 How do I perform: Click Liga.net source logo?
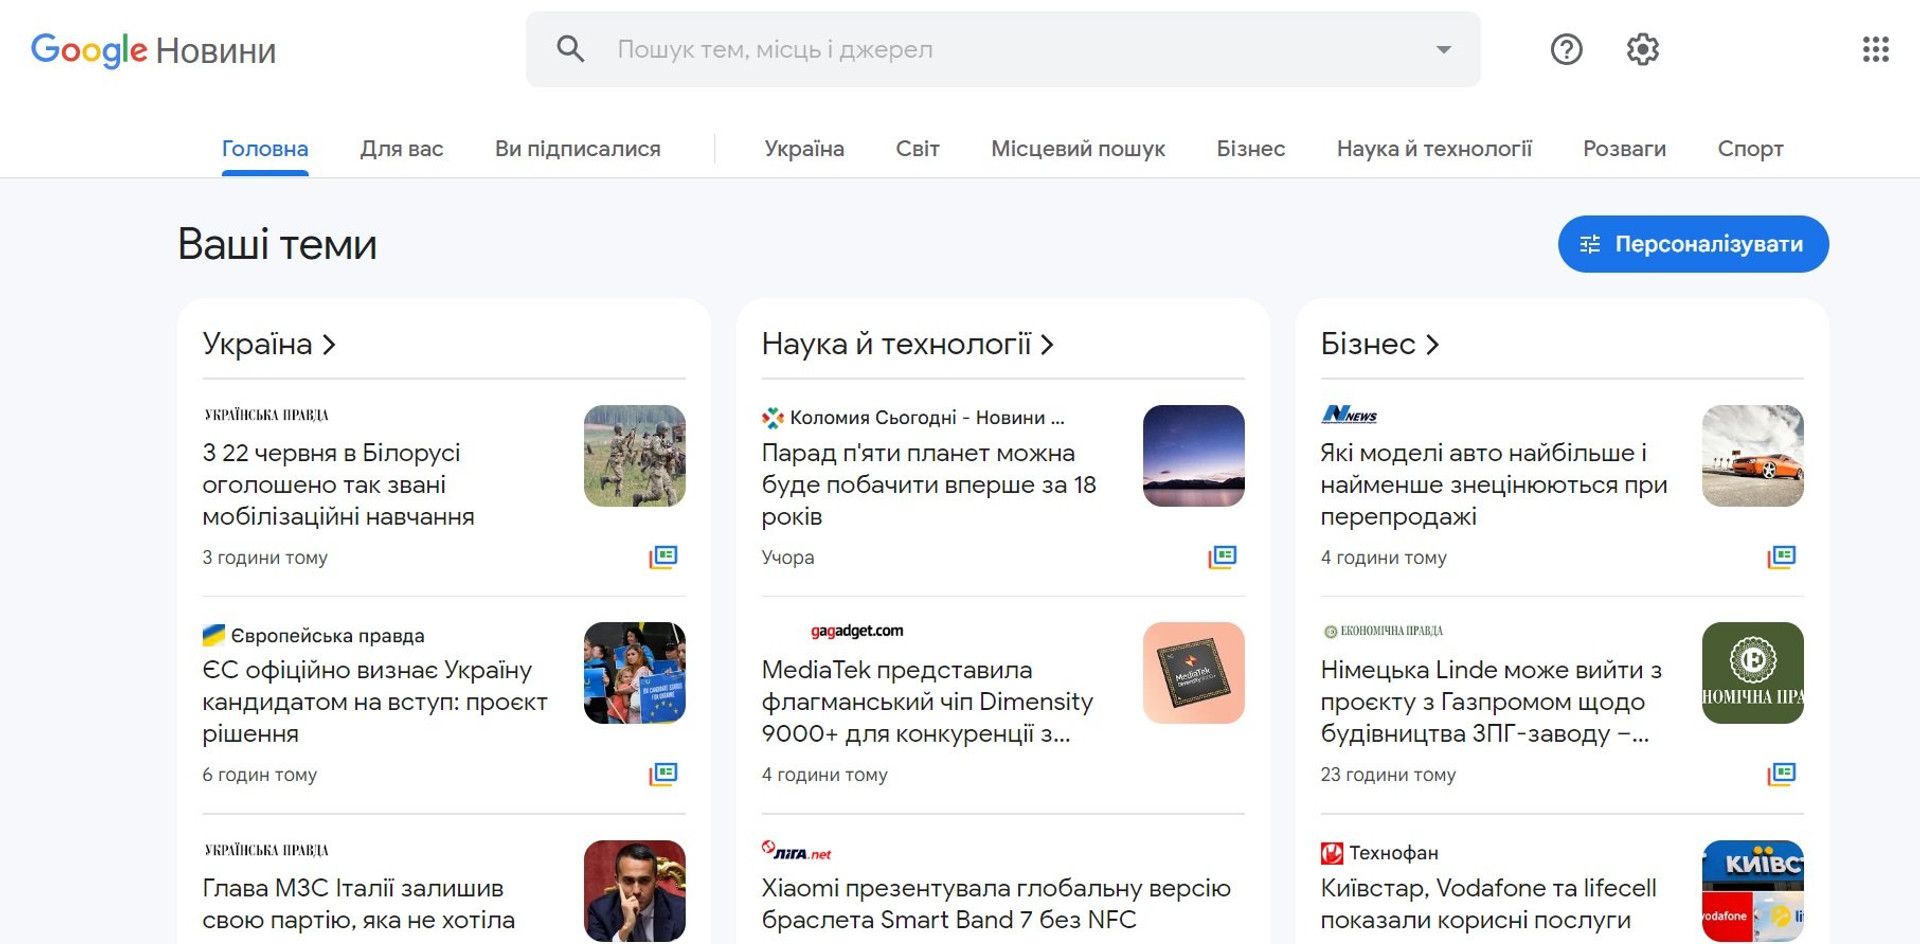coord(797,851)
